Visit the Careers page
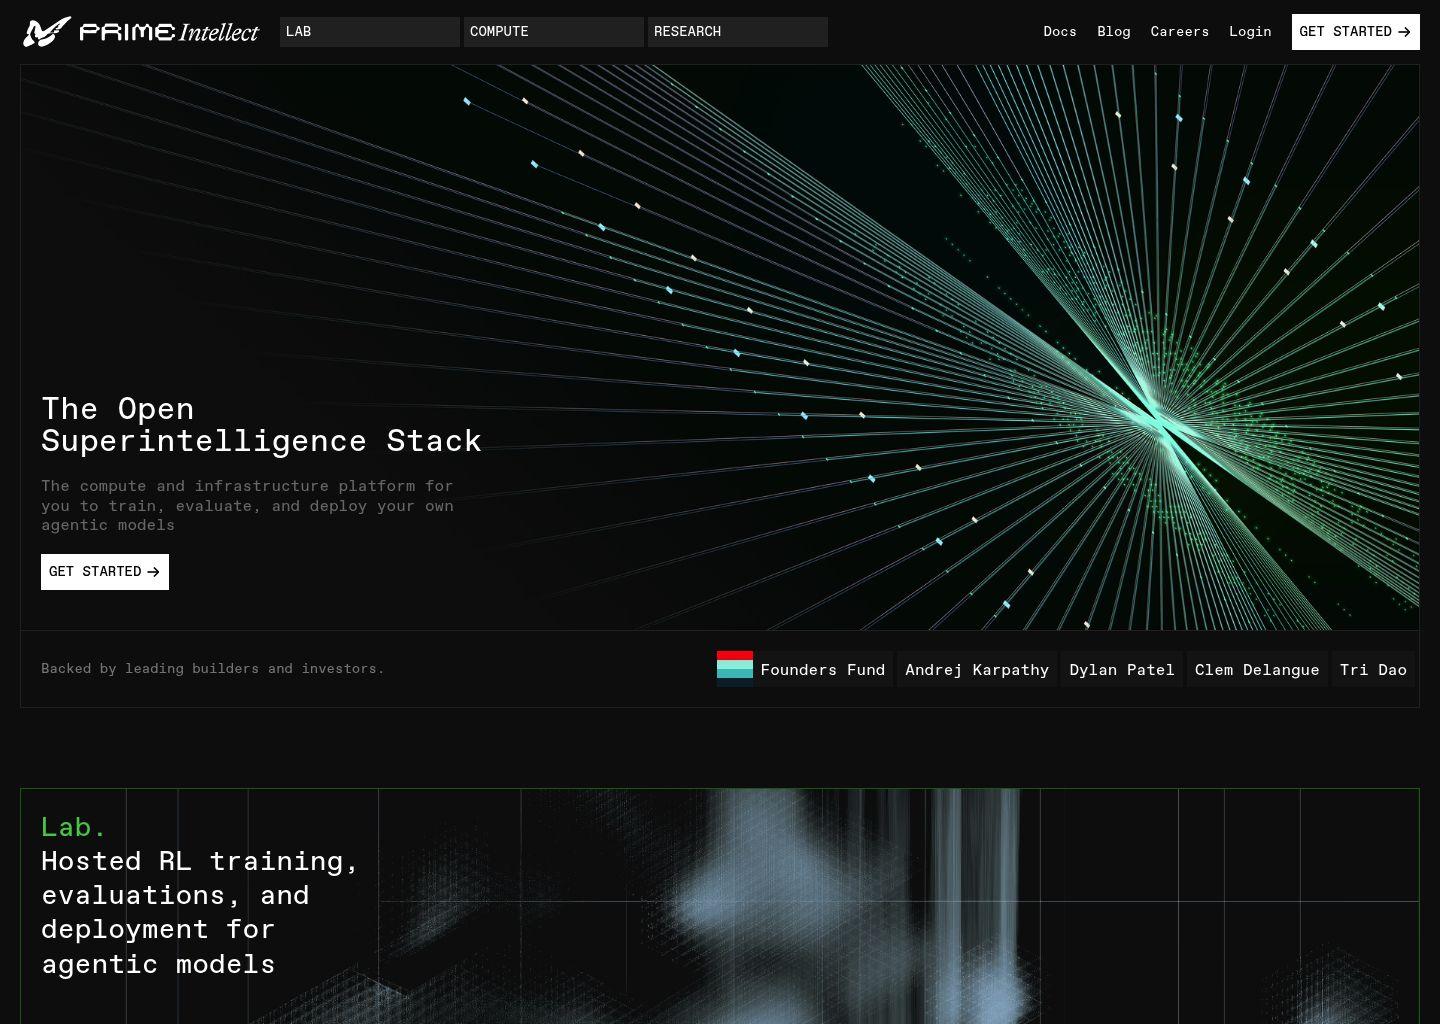Screen dimensions: 1440x1024 click(x=1179, y=32)
